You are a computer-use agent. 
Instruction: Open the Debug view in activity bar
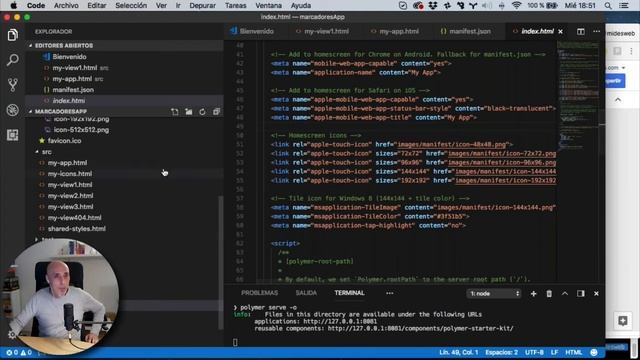[x=13, y=110]
